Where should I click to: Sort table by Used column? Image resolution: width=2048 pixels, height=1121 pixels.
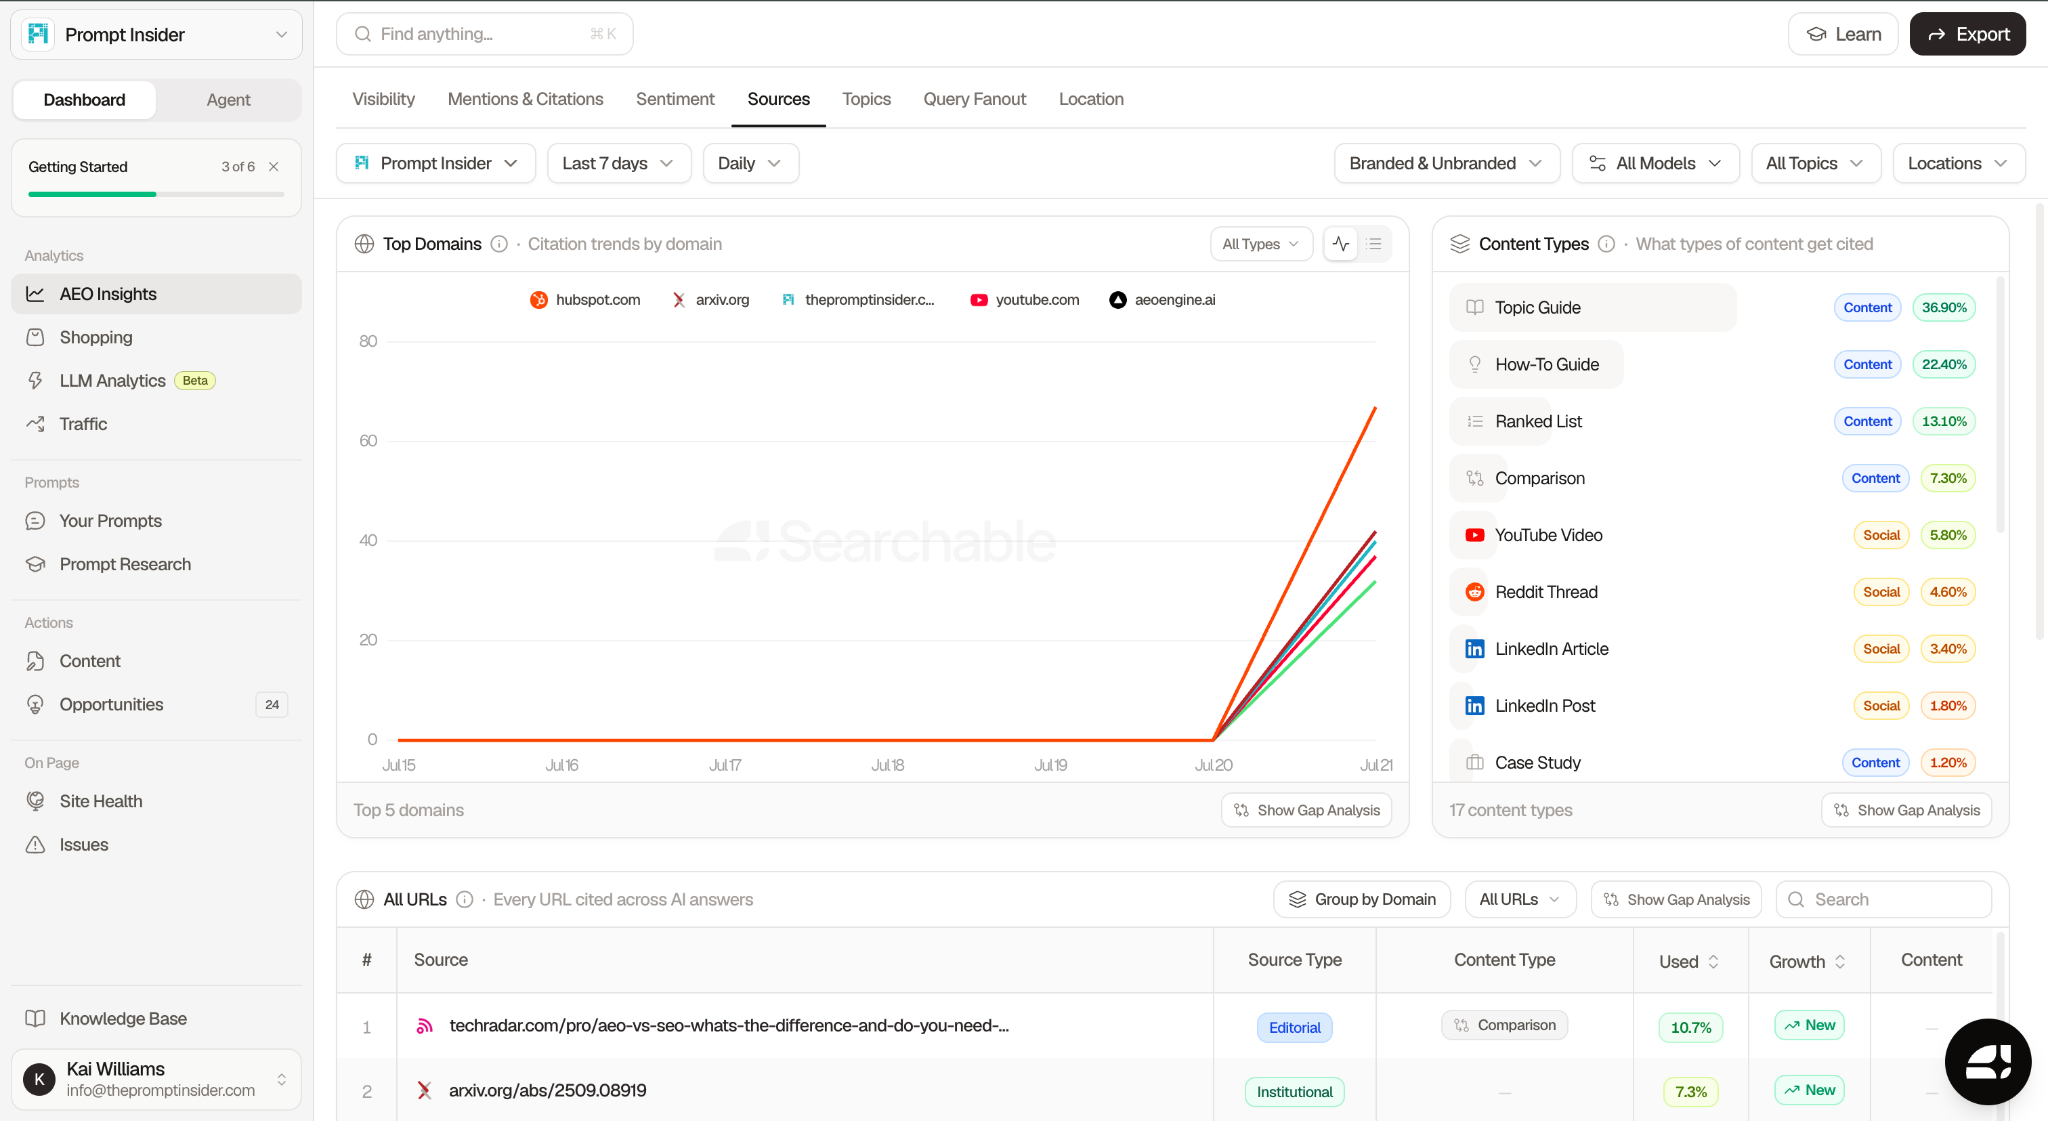pyautogui.click(x=1689, y=961)
